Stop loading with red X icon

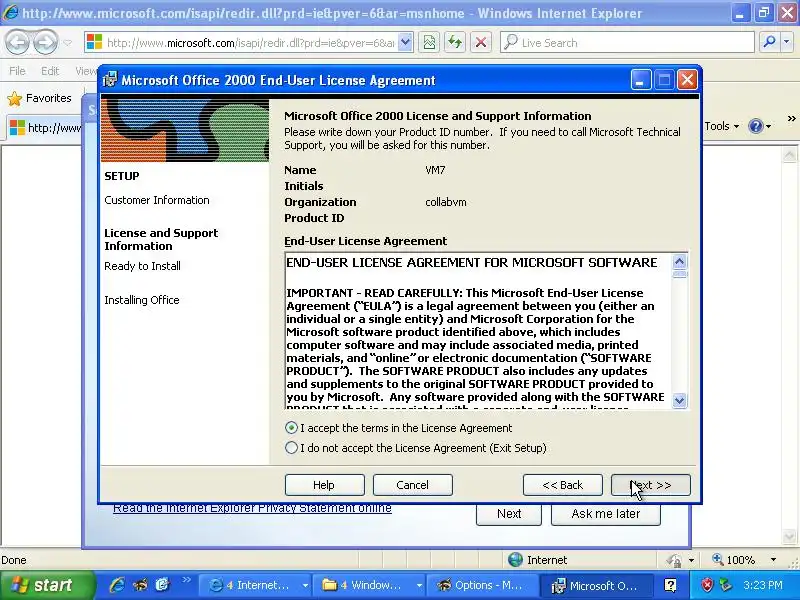pyautogui.click(x=481, y=43)
